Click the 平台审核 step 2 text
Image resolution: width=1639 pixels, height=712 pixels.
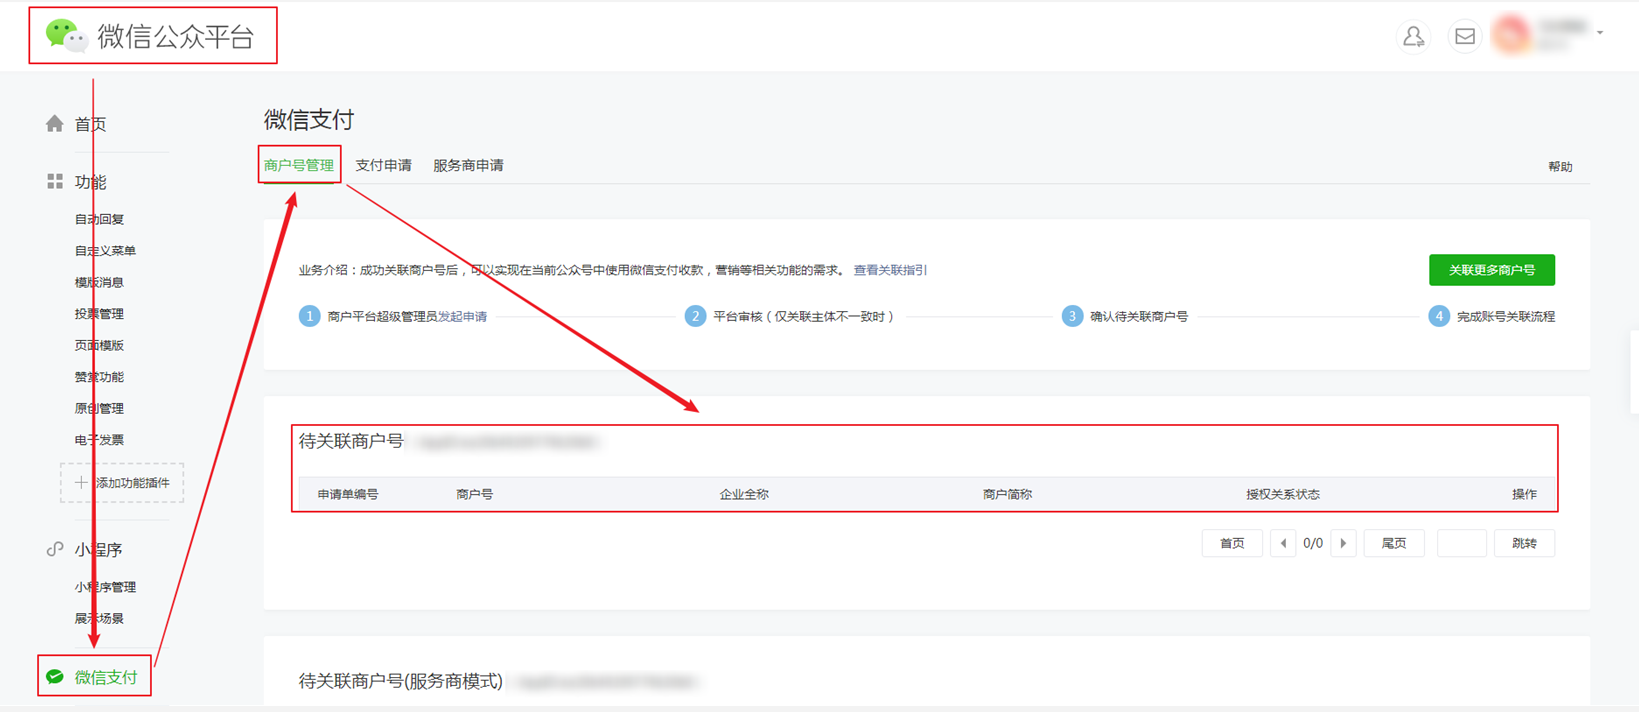click(x=804, y=317)
